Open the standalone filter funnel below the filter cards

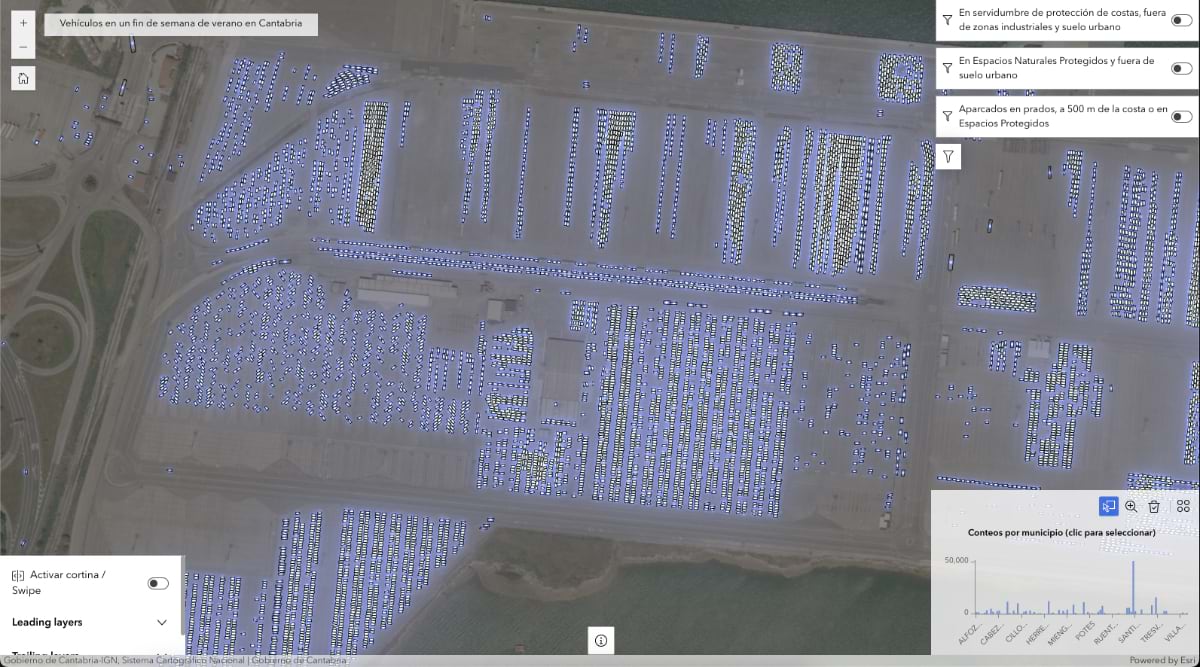(x=947, y=156)
